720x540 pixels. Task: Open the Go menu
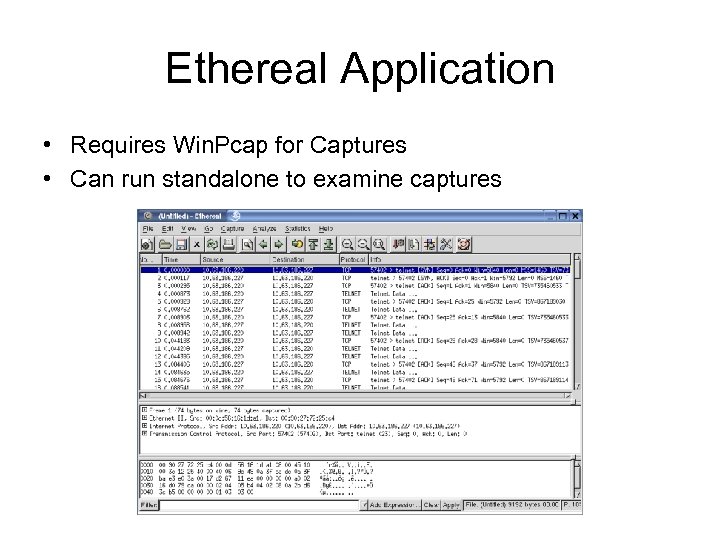209,228
